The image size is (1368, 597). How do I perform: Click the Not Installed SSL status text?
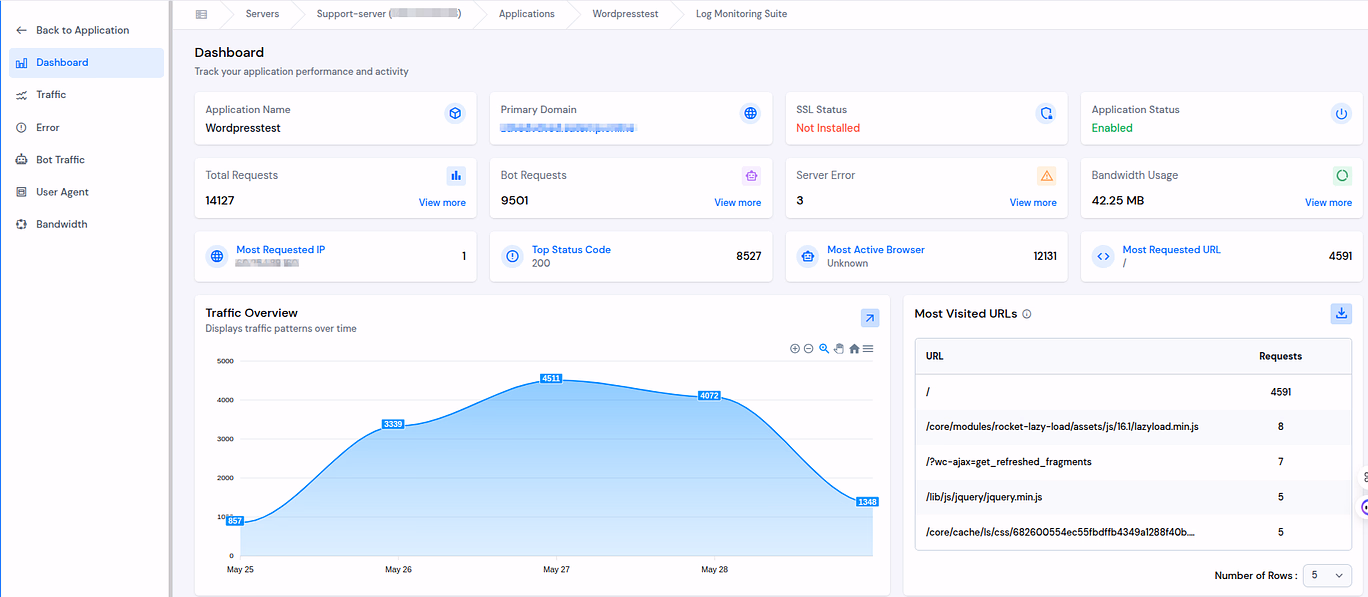pyautogui.click(x=828, y=128)
